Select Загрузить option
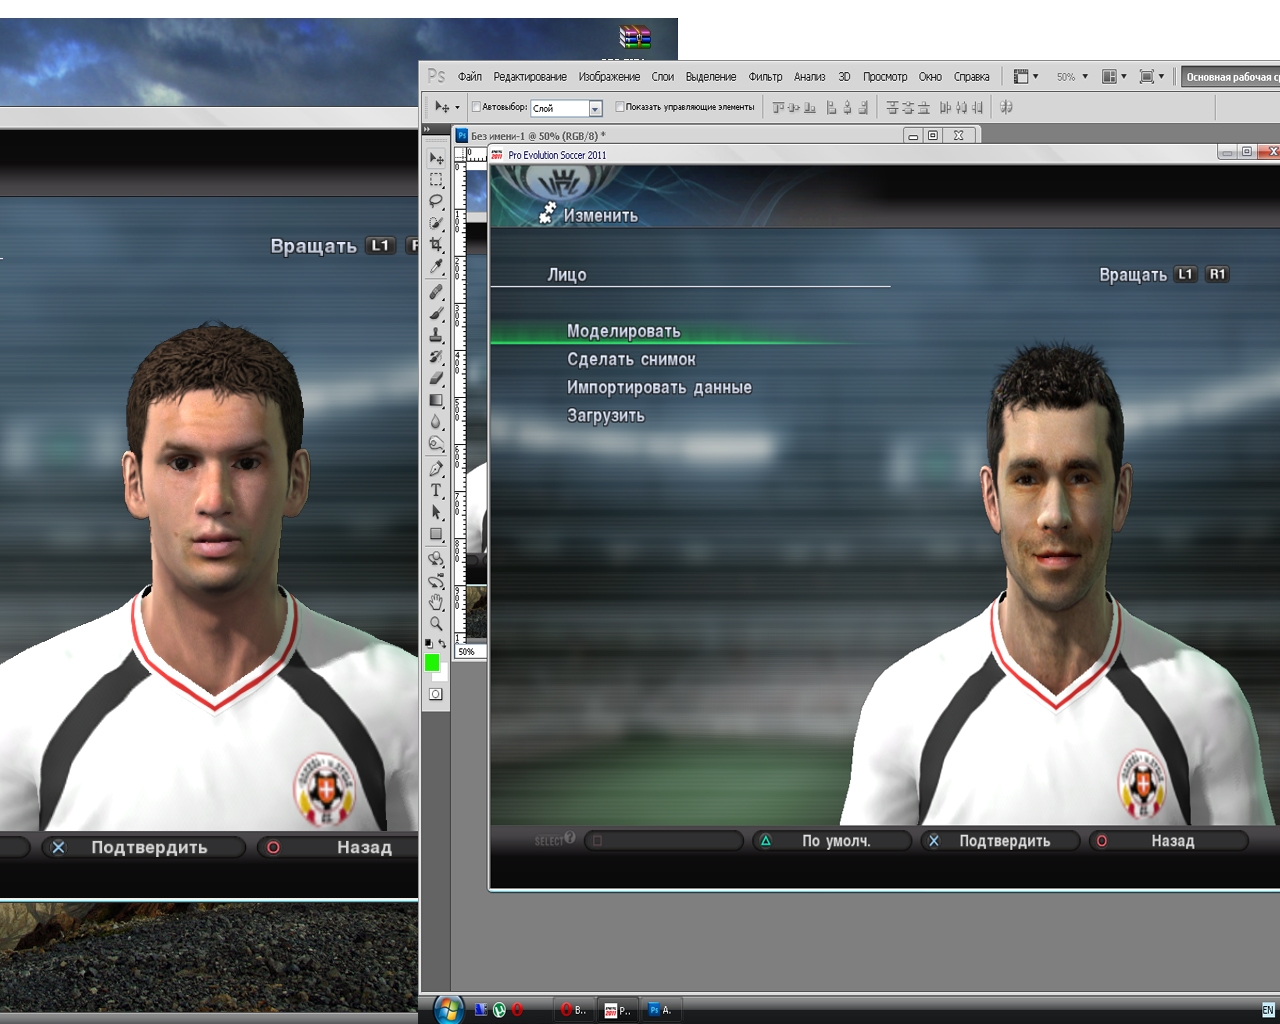This screenshot has height=1024, width=1280. point(606,416)
